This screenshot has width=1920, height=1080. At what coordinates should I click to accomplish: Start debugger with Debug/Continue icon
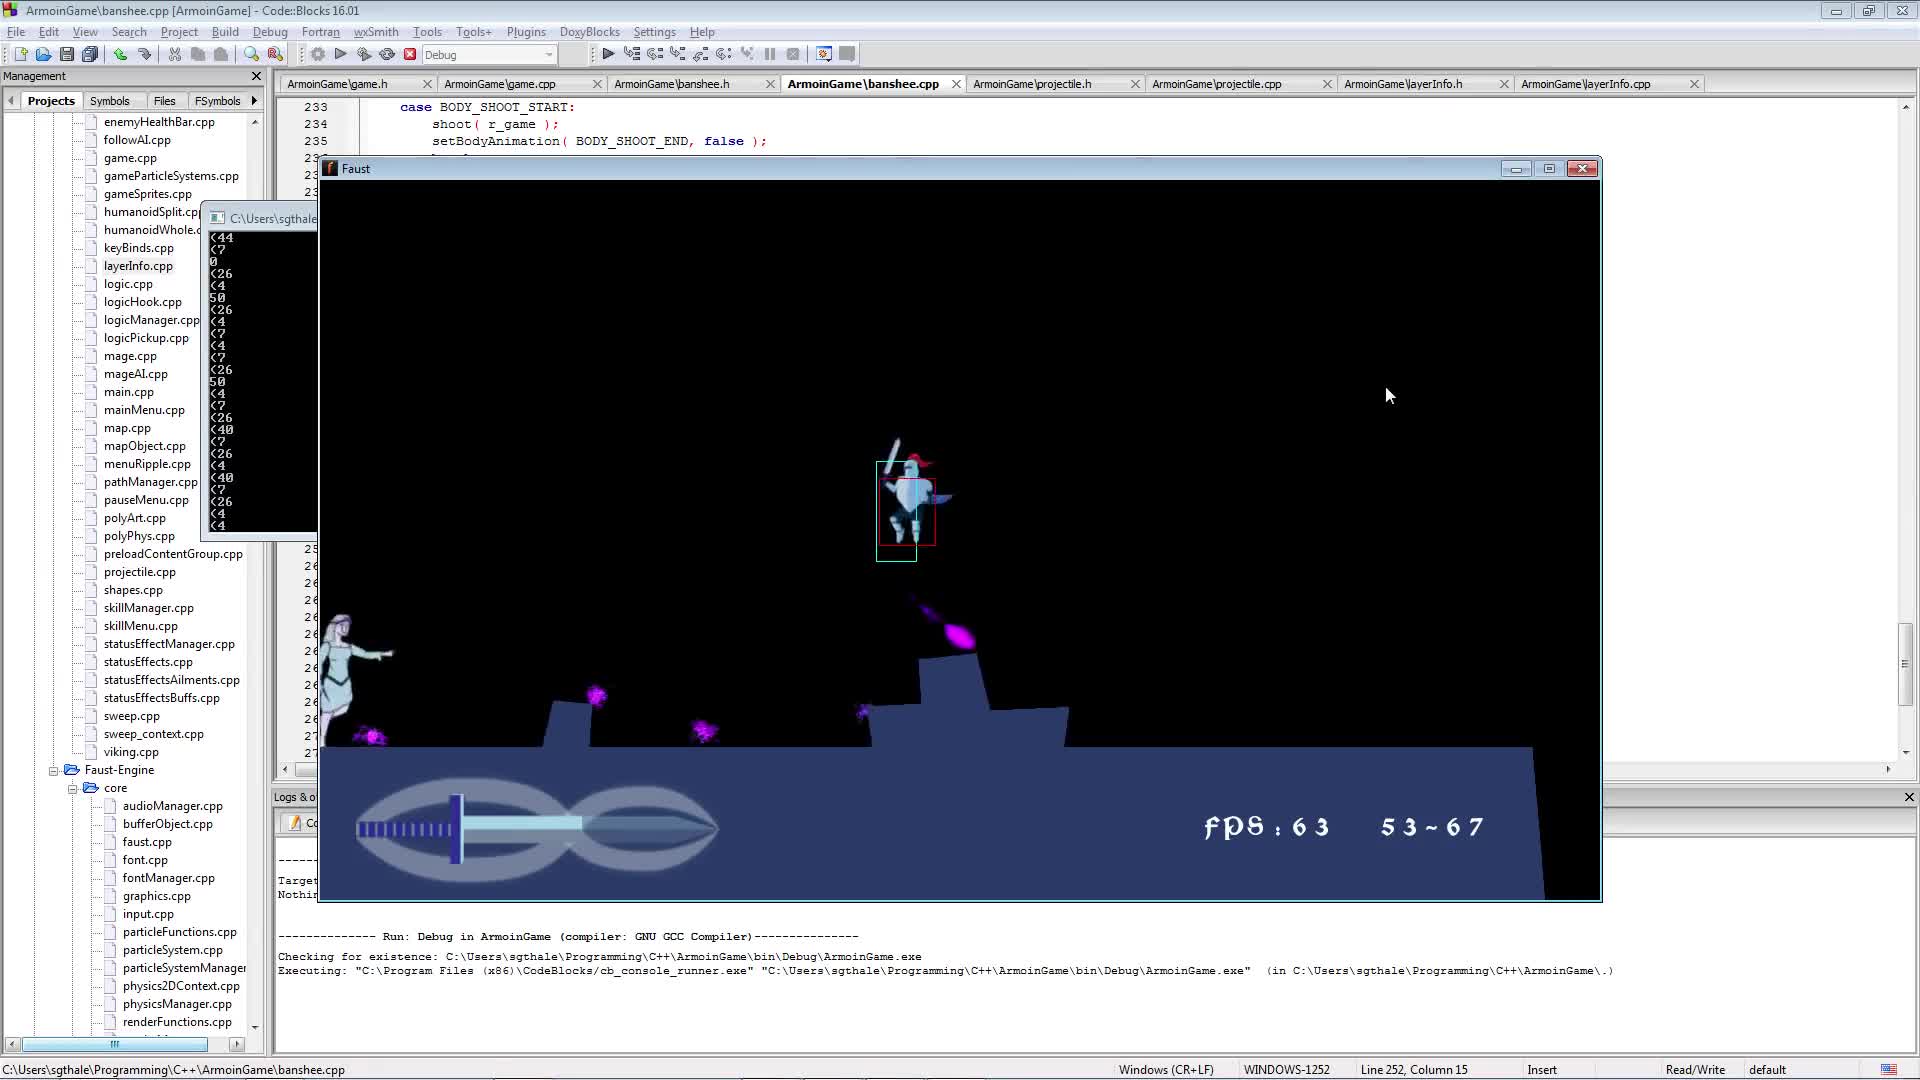608,54
